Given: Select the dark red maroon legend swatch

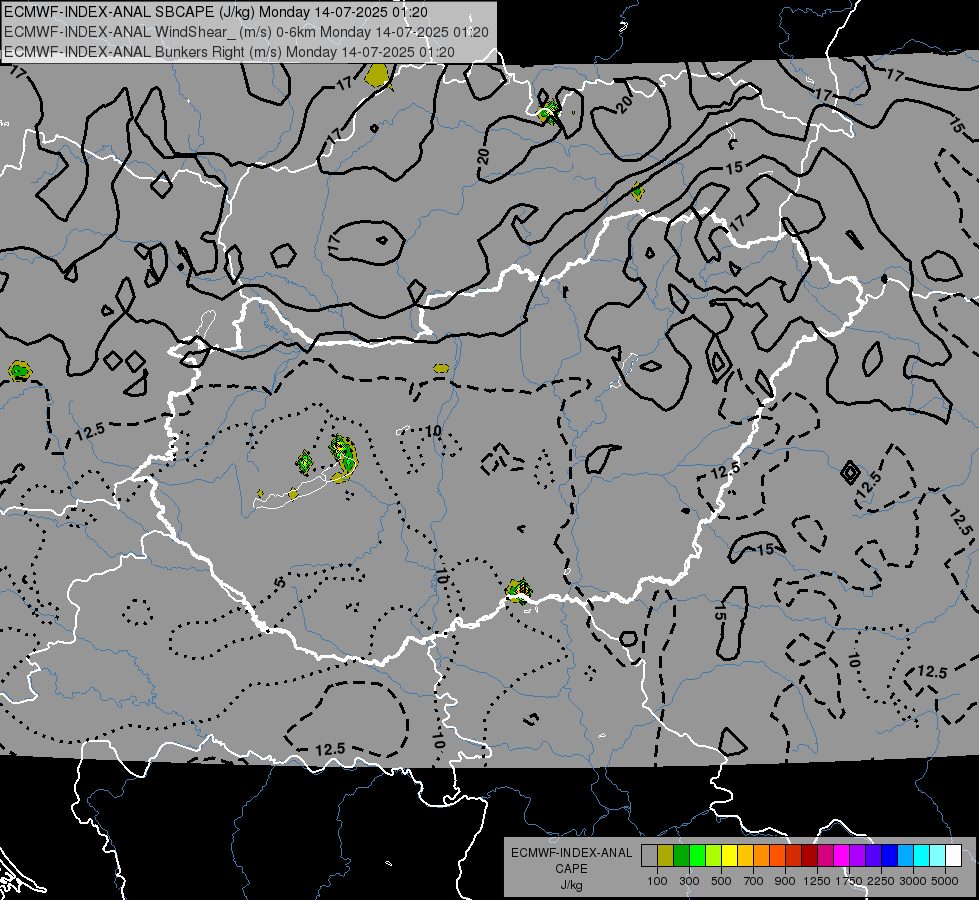Looking at the screenshot, I should pyautogui.click(x=810, y=856).
